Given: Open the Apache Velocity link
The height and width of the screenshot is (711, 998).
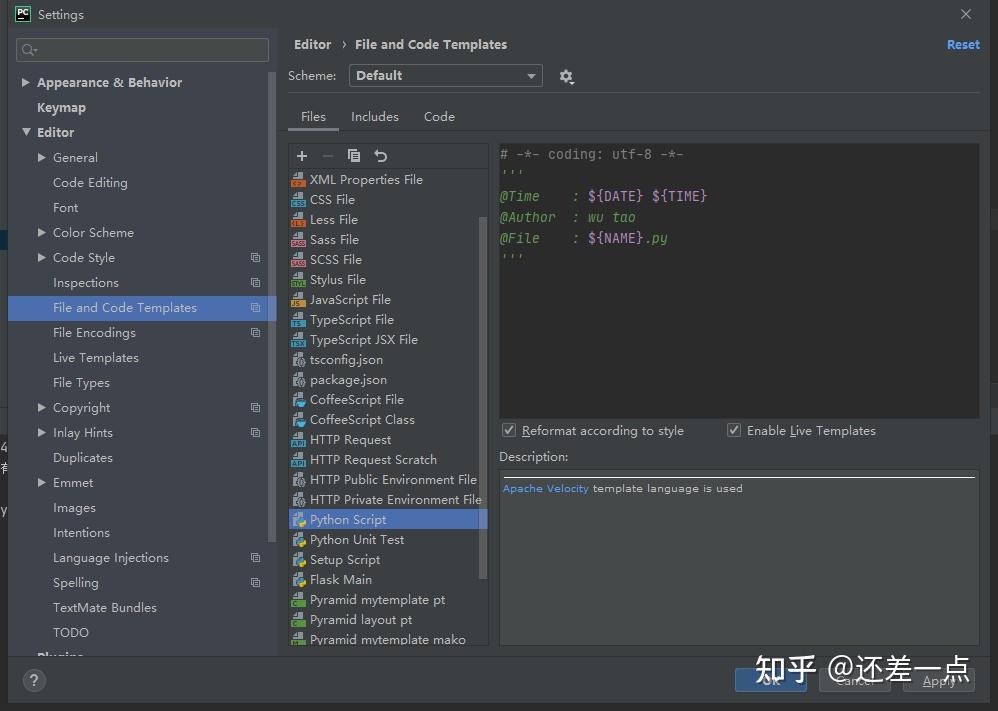Looking at the screenshot, I should 545,488.
